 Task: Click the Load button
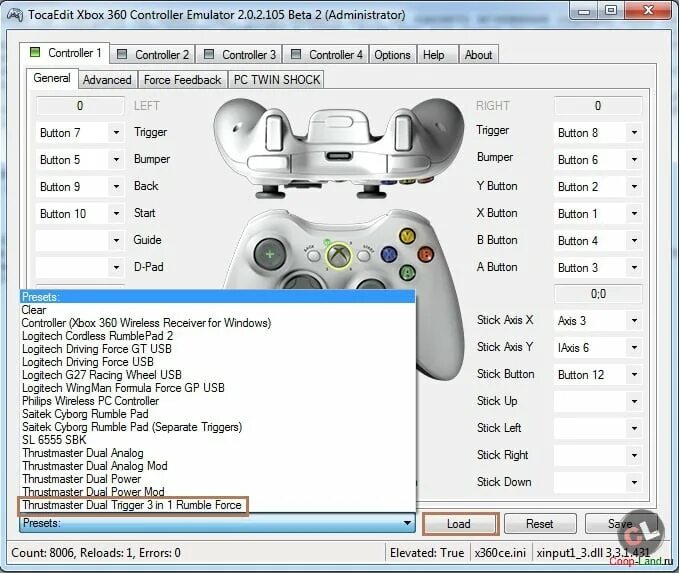tap(459, 524)
